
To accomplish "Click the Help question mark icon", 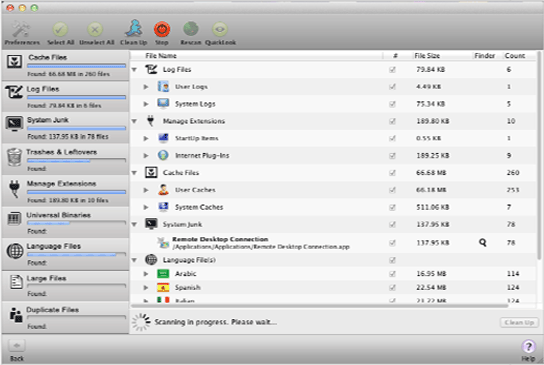I will click(x=528, y=346).
